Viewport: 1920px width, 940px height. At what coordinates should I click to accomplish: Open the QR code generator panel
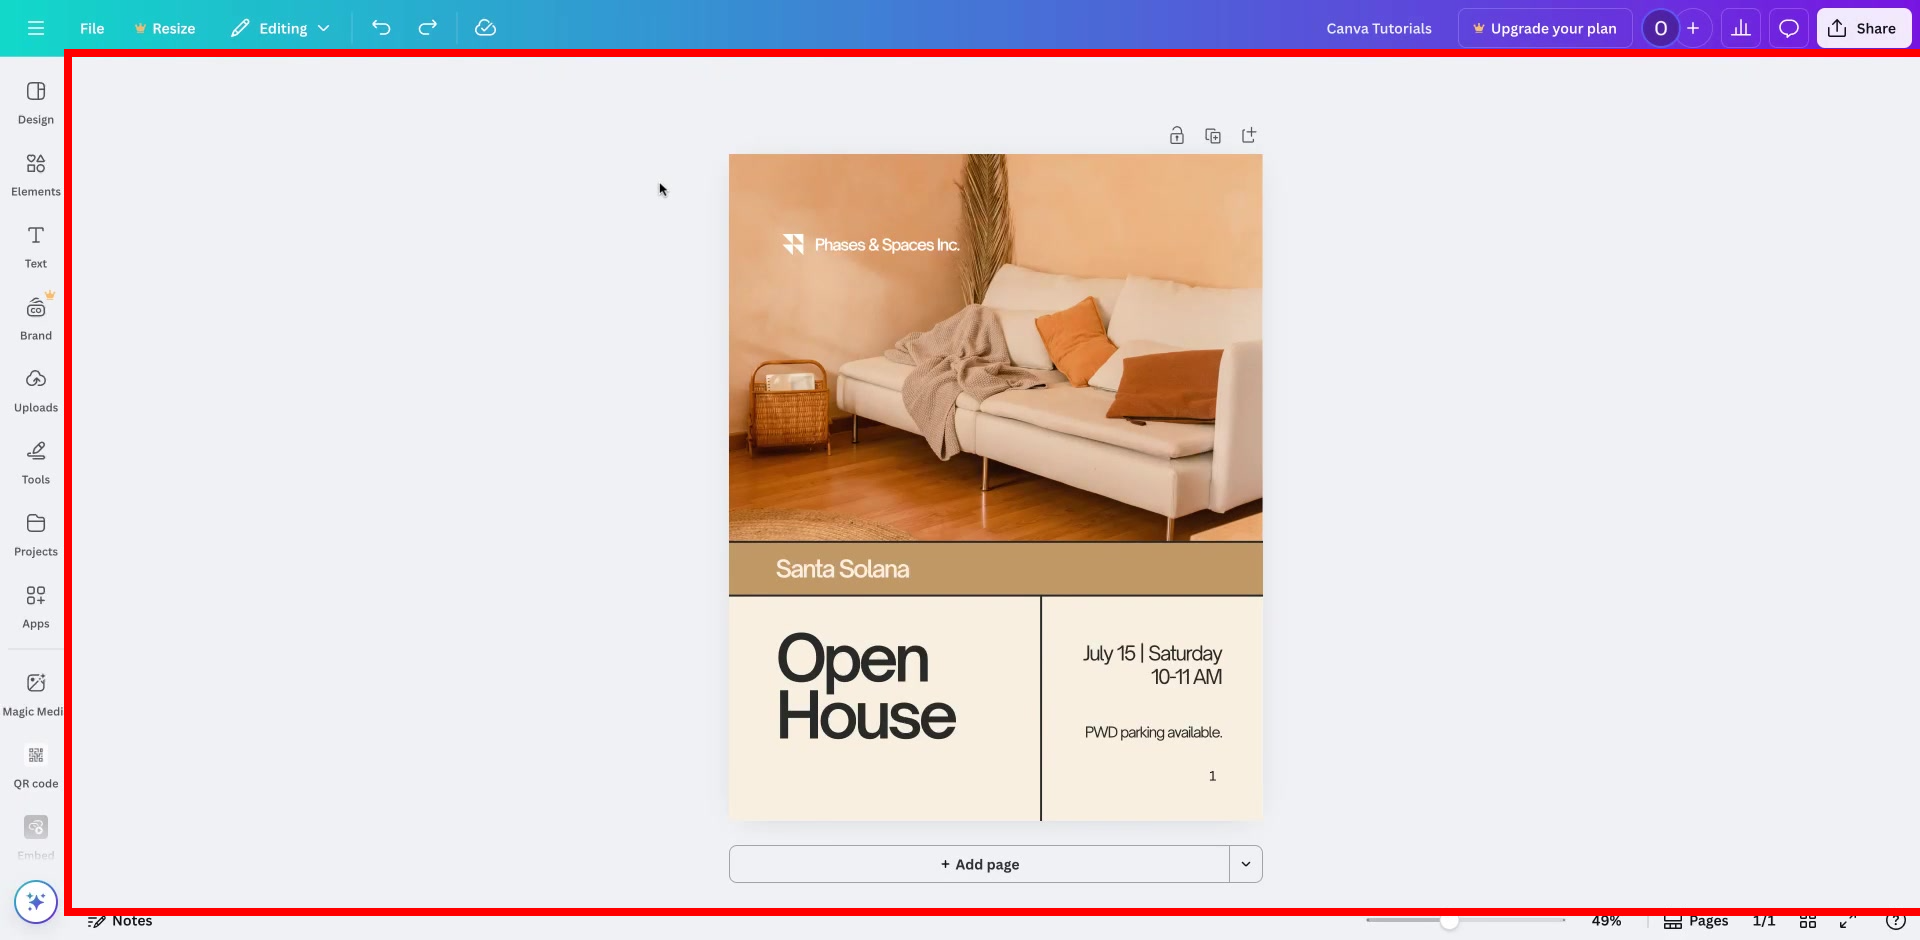pos(35,765)
